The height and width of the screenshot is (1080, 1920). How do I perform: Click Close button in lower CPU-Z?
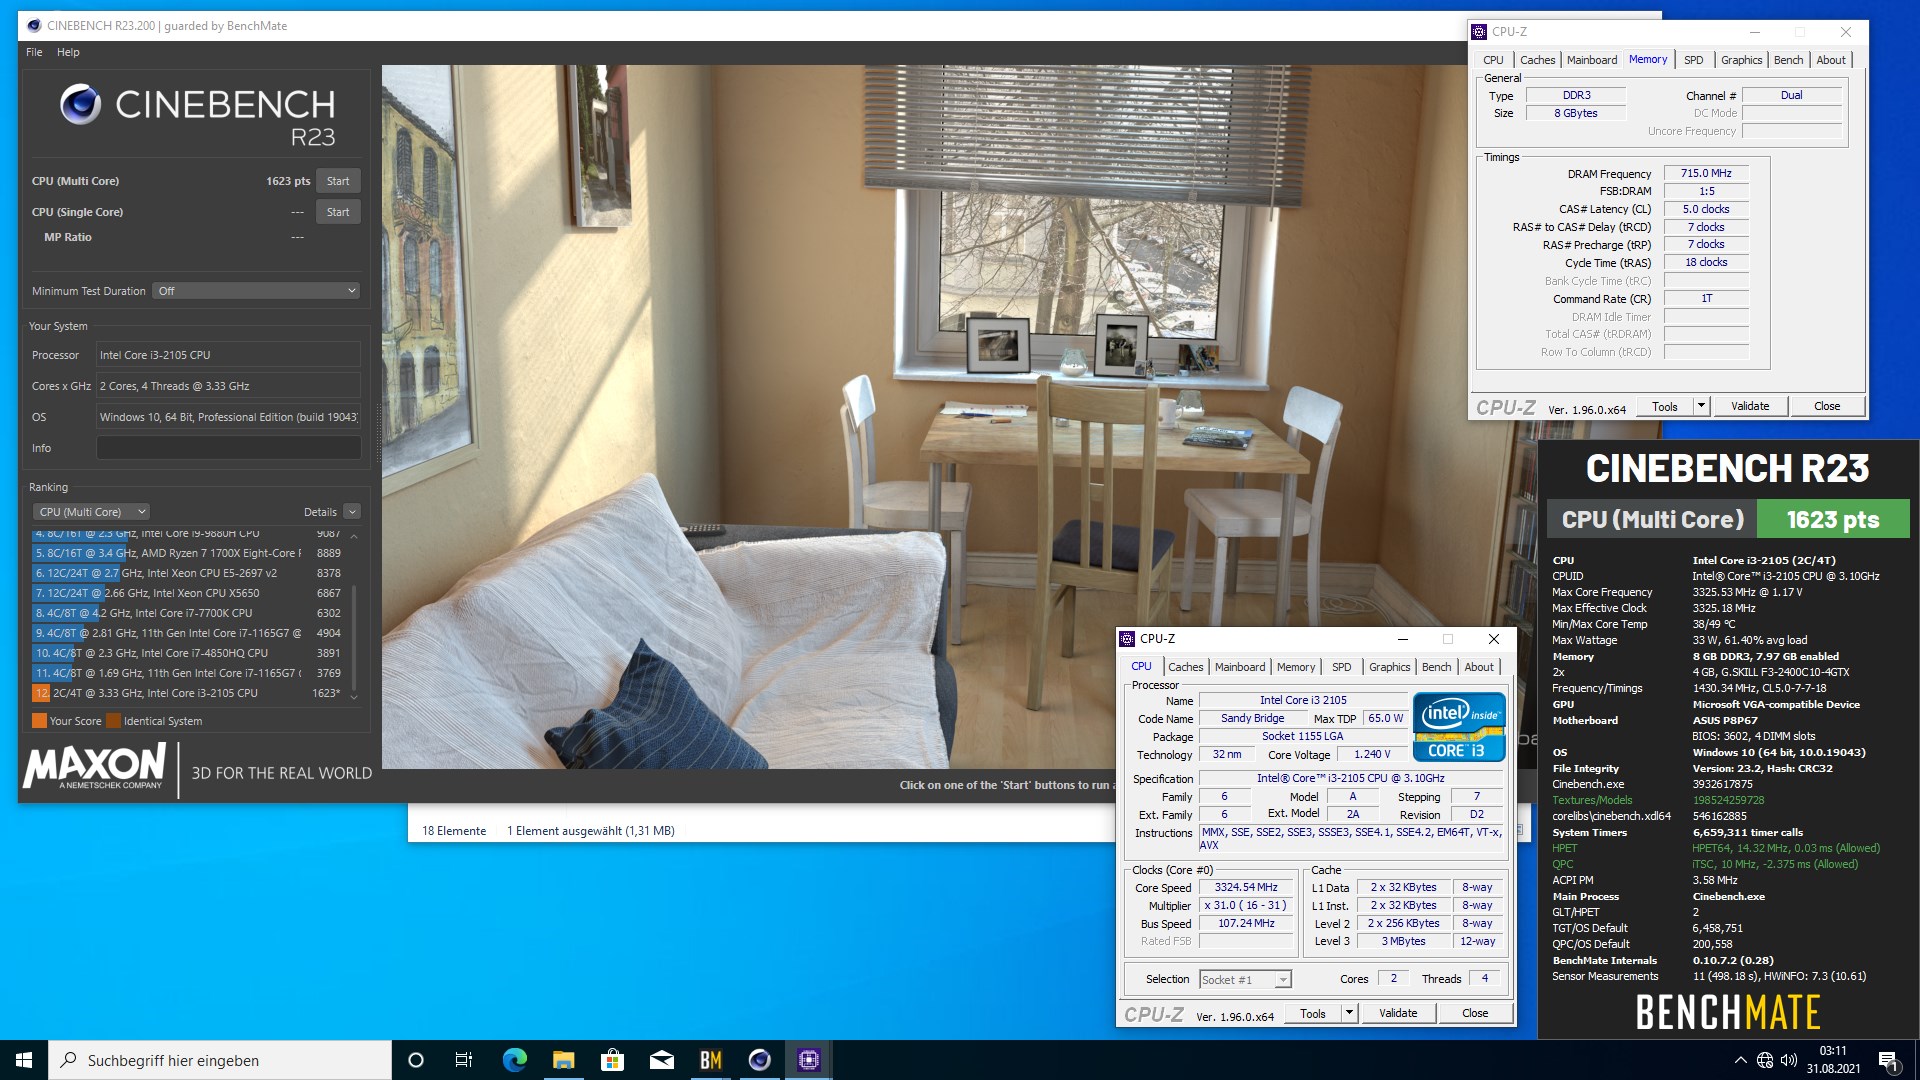pyautogui.click(x=1475, y=1013)
